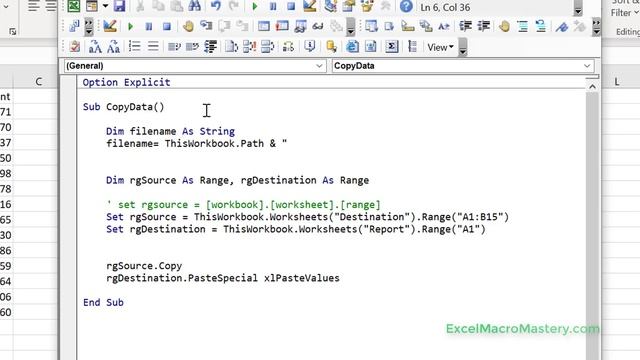Click the rgSource.Copy line
640x360 pixels.
(x=144, y=266)
